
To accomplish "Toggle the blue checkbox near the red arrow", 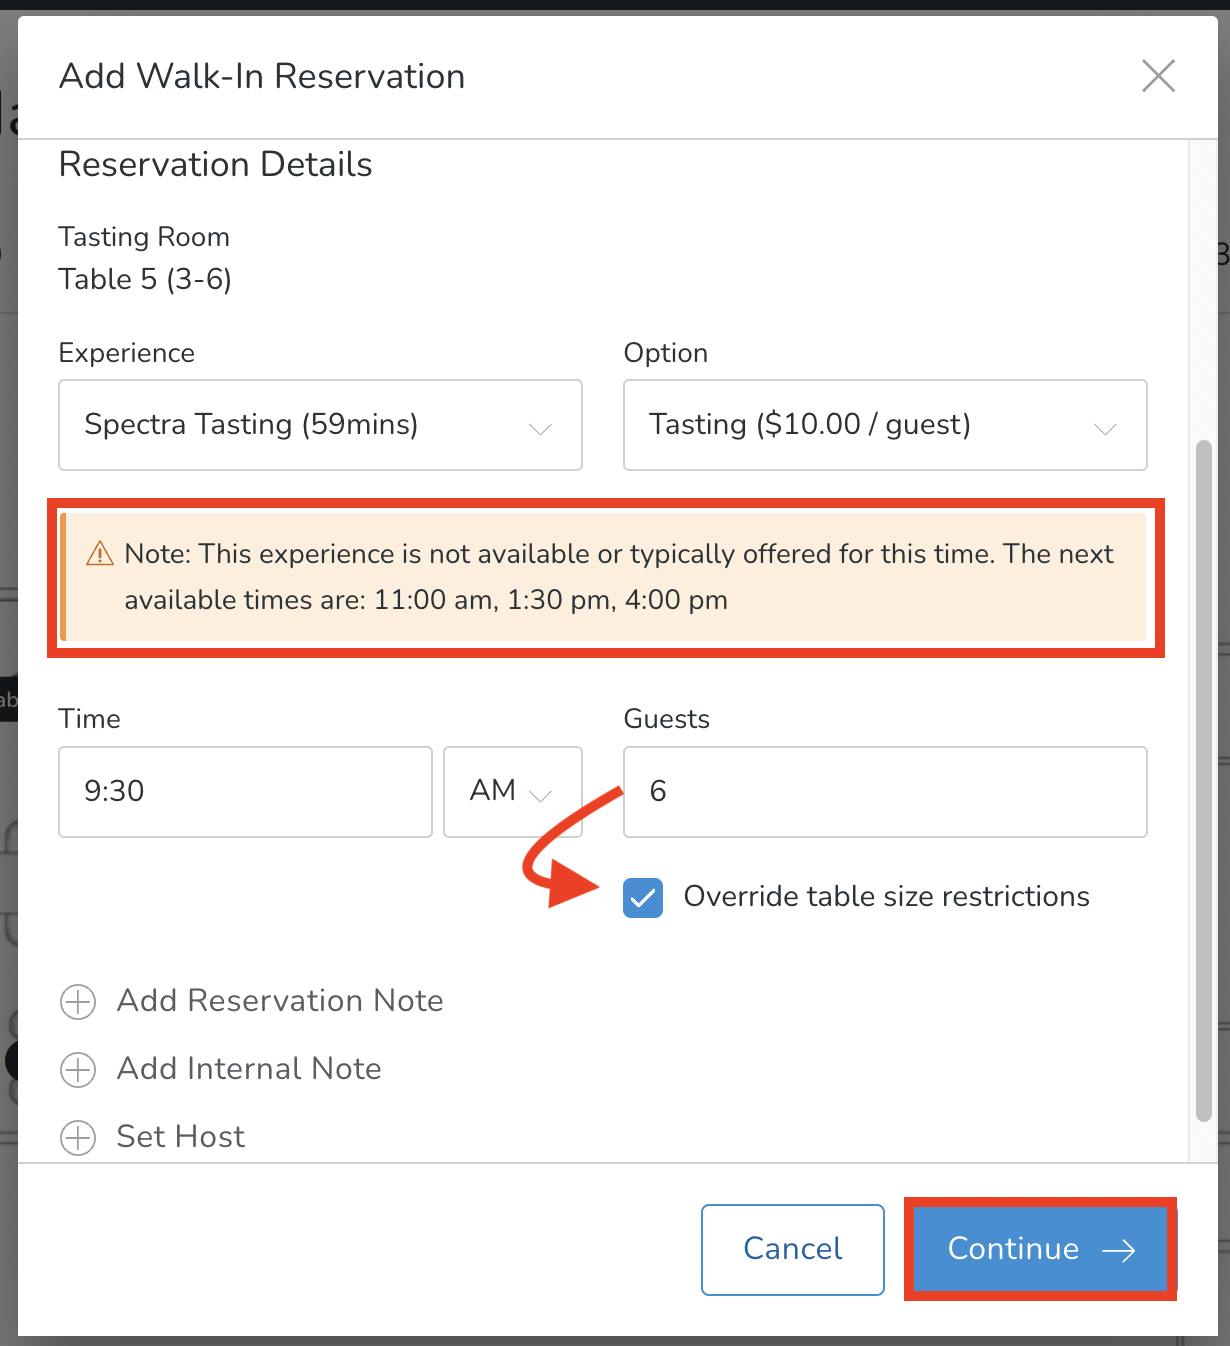I will [643, 897].
